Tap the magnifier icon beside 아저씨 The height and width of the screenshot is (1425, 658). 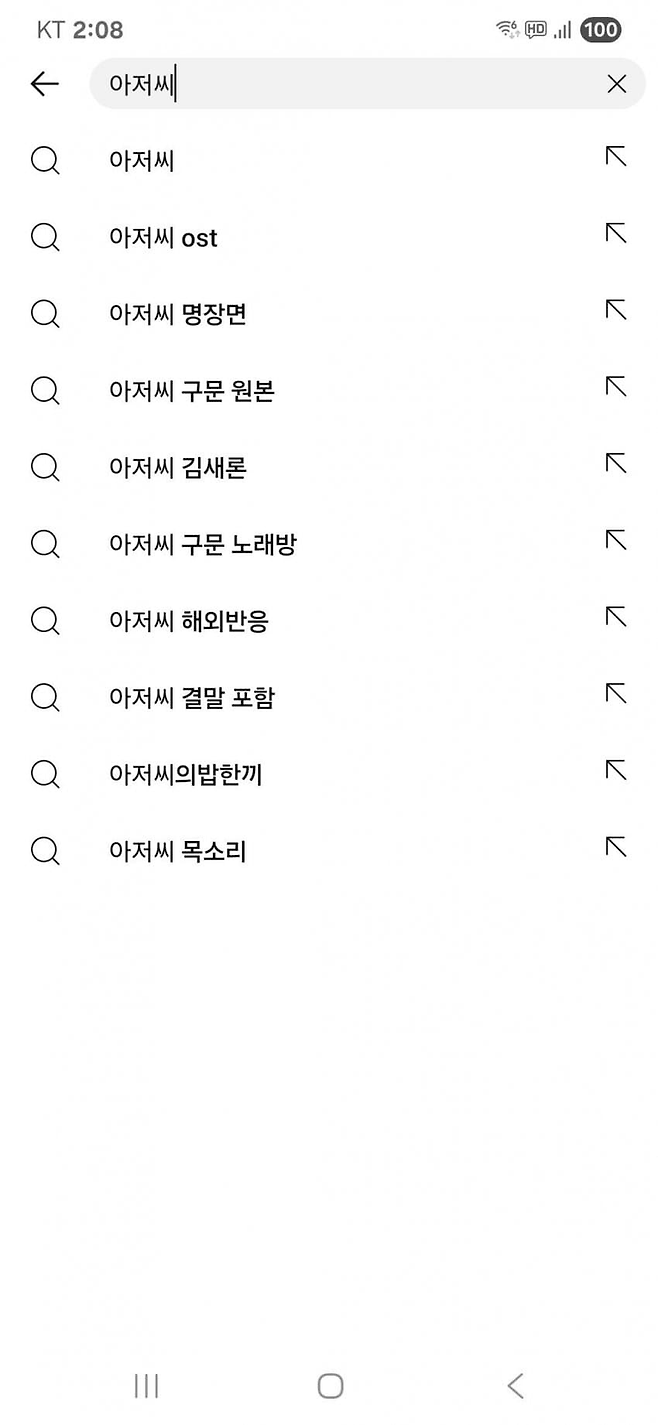point(45,160)
